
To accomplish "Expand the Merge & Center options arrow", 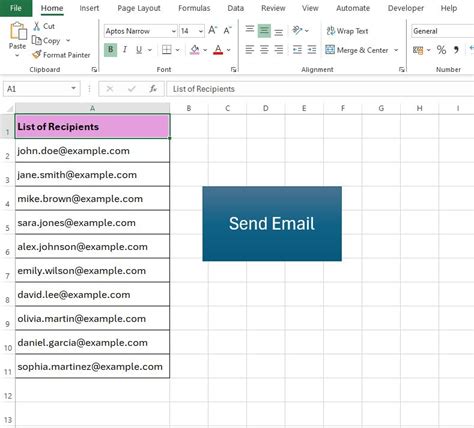I will (x=396, y=50).
